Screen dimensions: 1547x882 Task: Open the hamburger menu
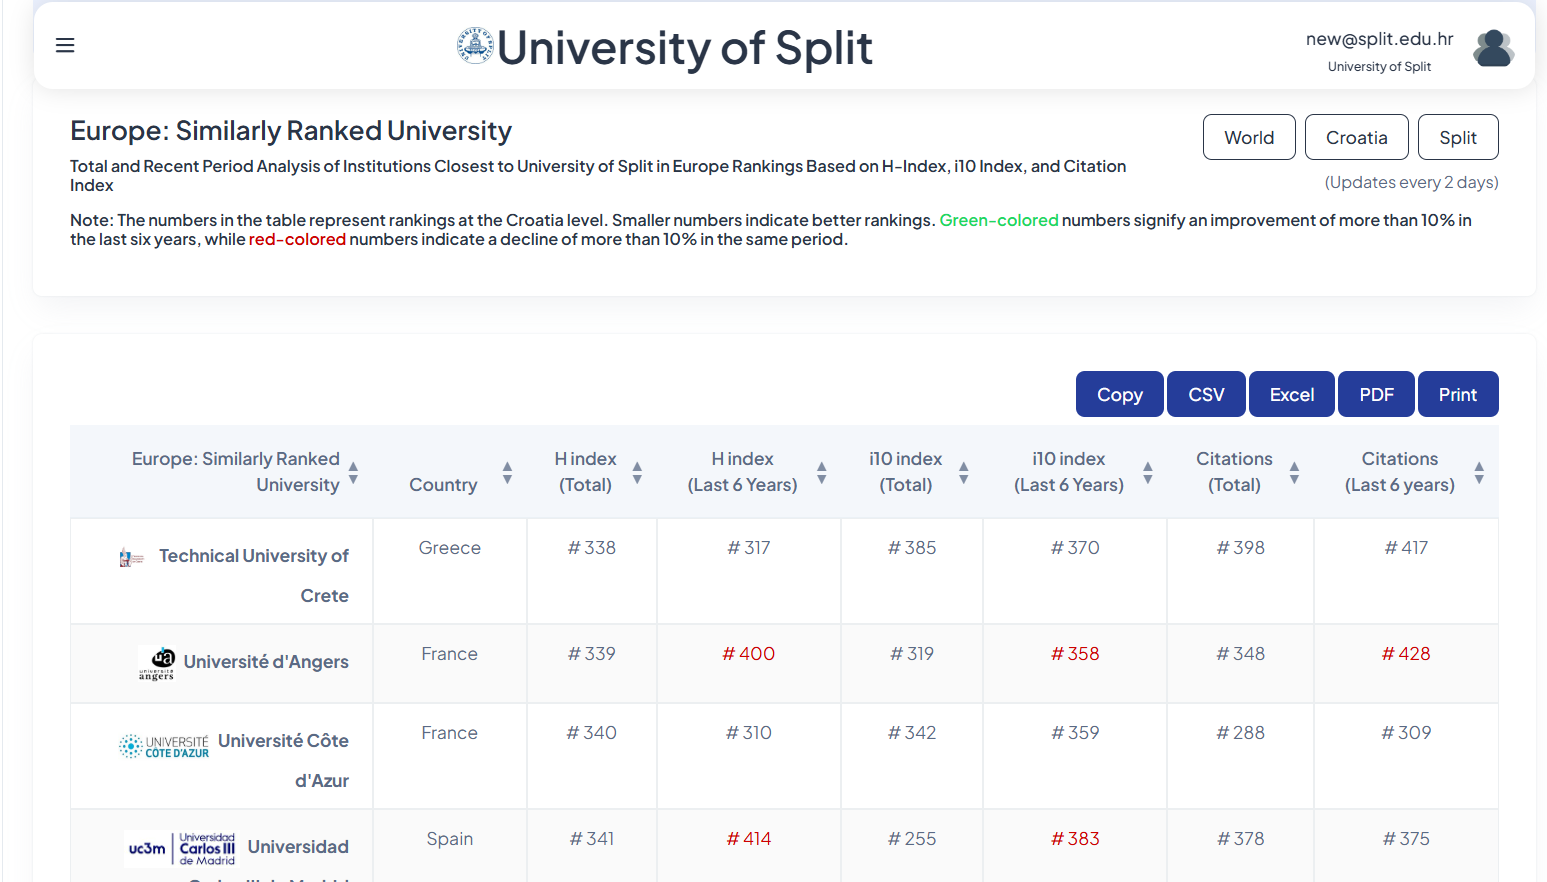(65, 45)
